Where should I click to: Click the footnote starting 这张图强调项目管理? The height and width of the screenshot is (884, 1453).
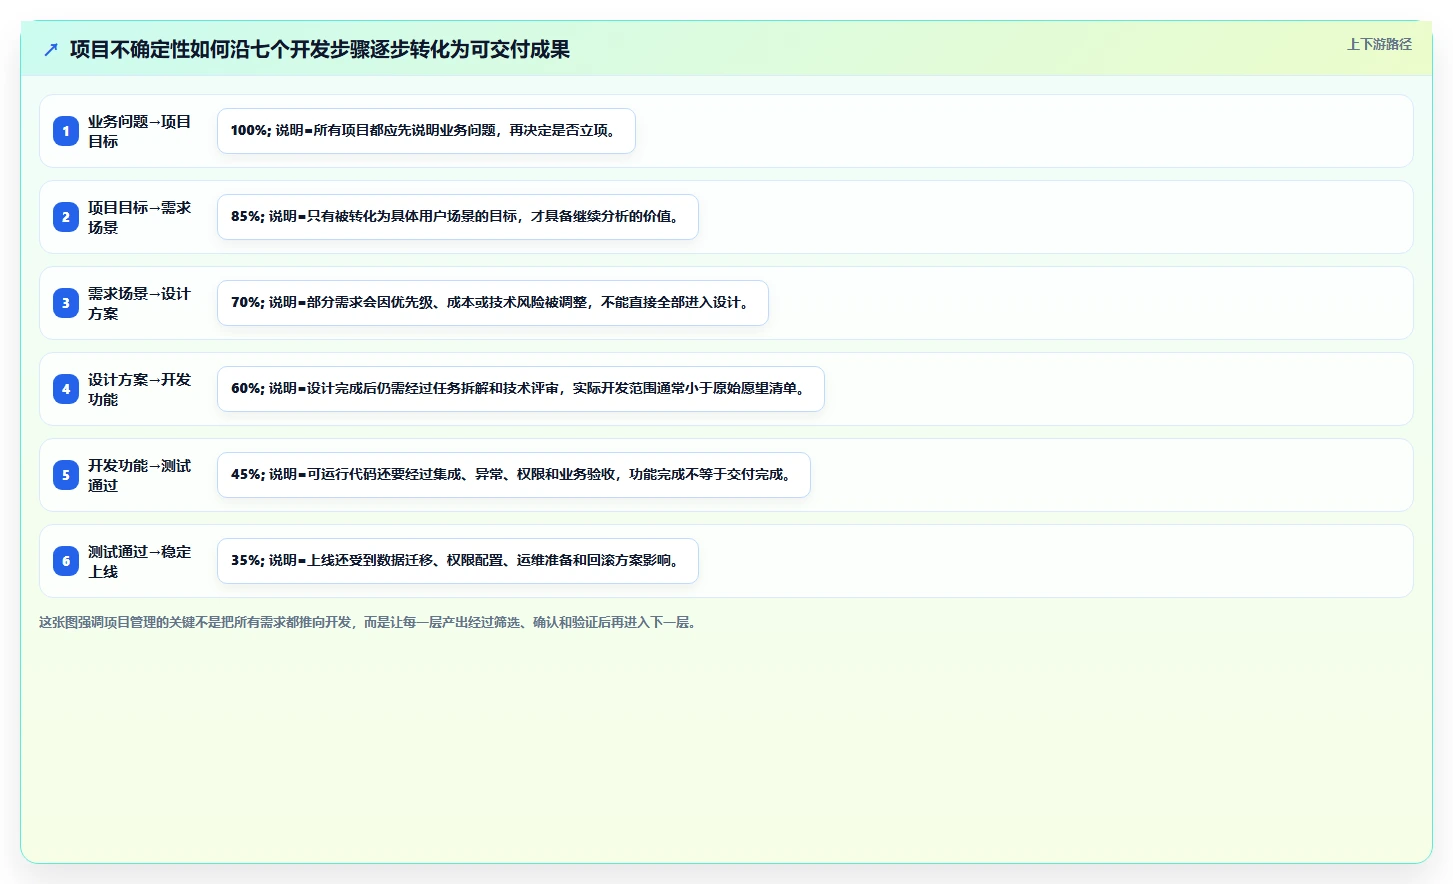pos(370,622)
